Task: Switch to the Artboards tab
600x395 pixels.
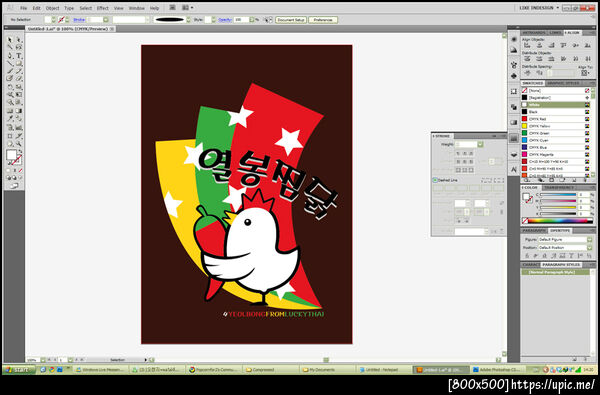Action: (534, 33)
